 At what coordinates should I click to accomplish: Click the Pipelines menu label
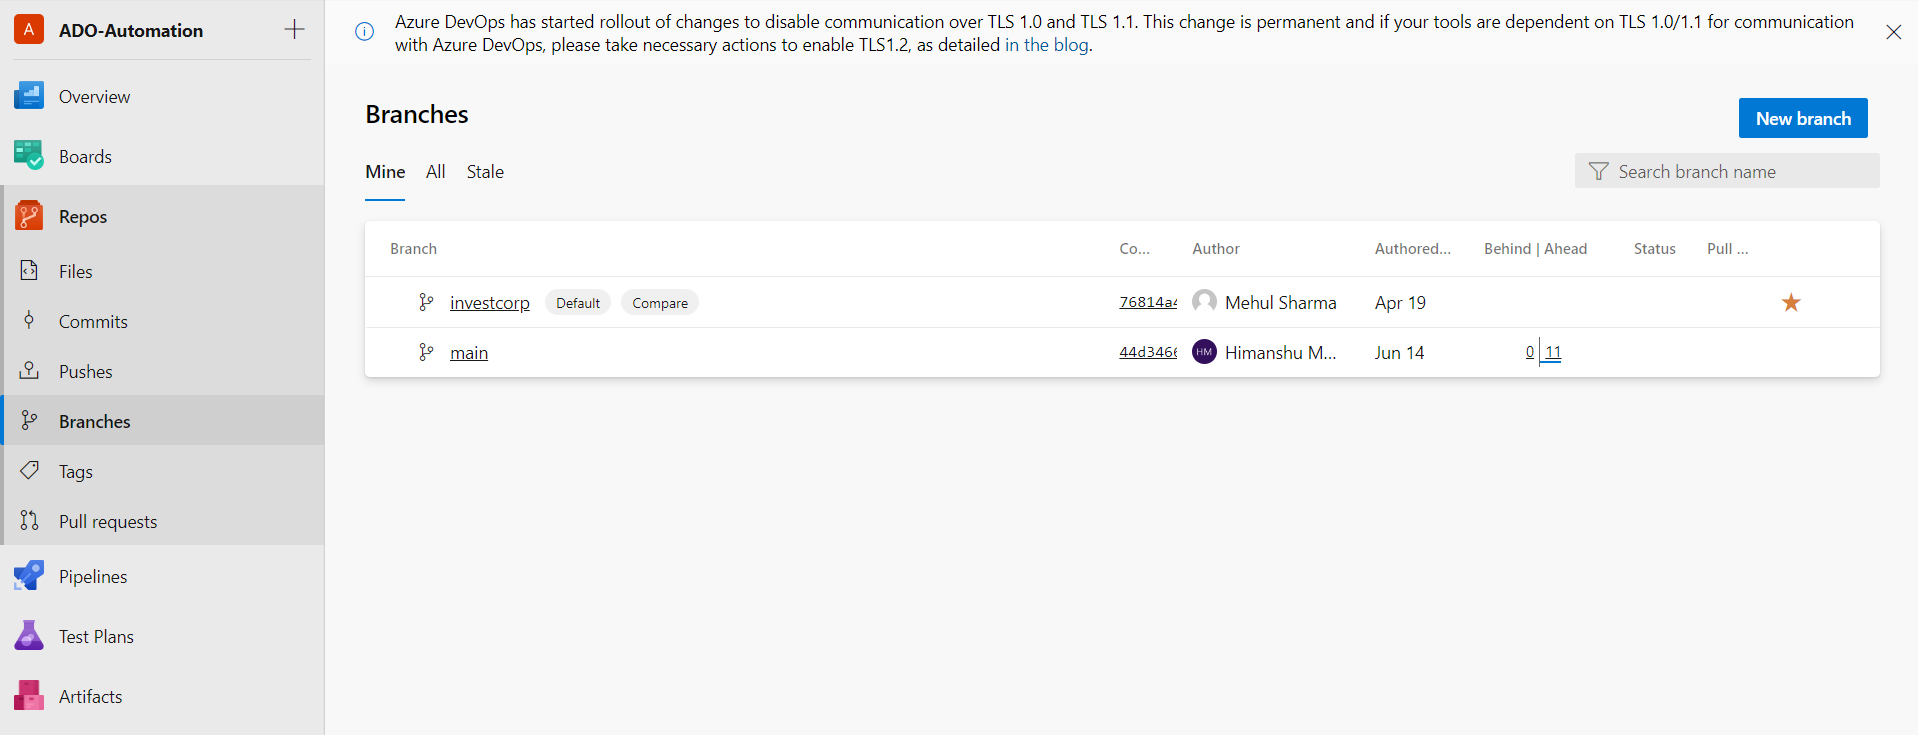(x=93, y=577)
